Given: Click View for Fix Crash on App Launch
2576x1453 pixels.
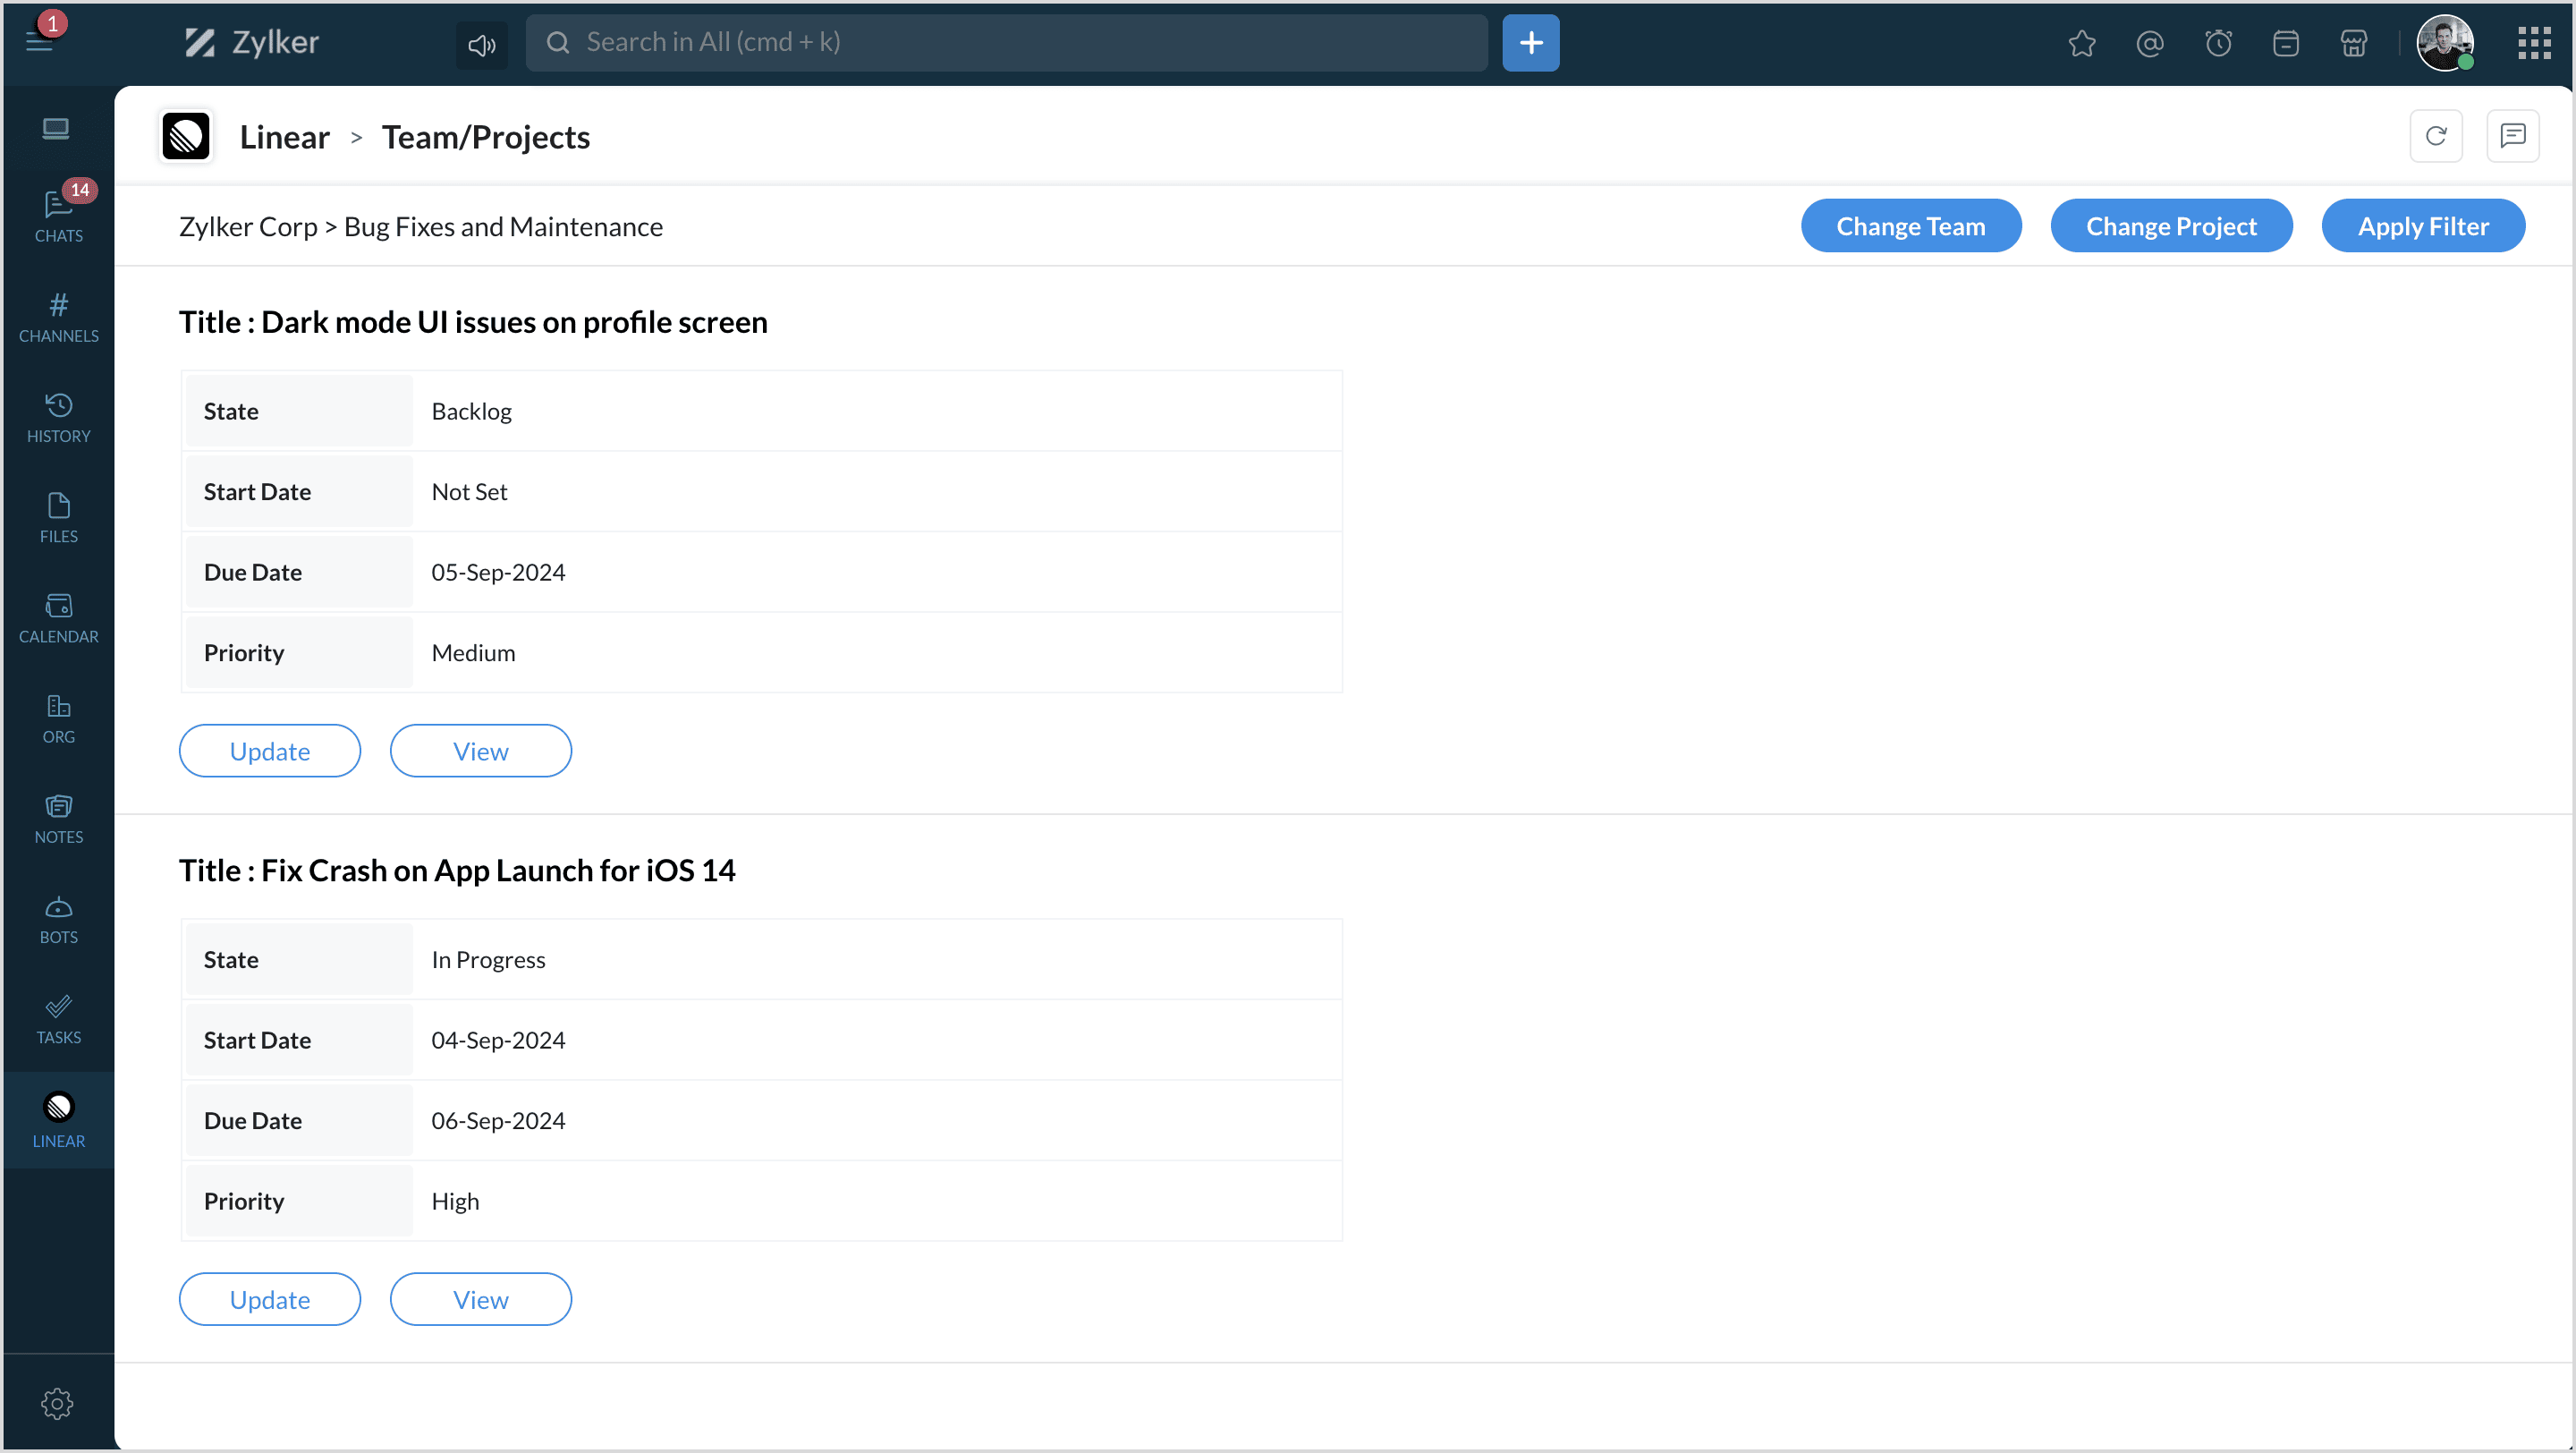Looking at the screenshot, I should point(480,1298).
